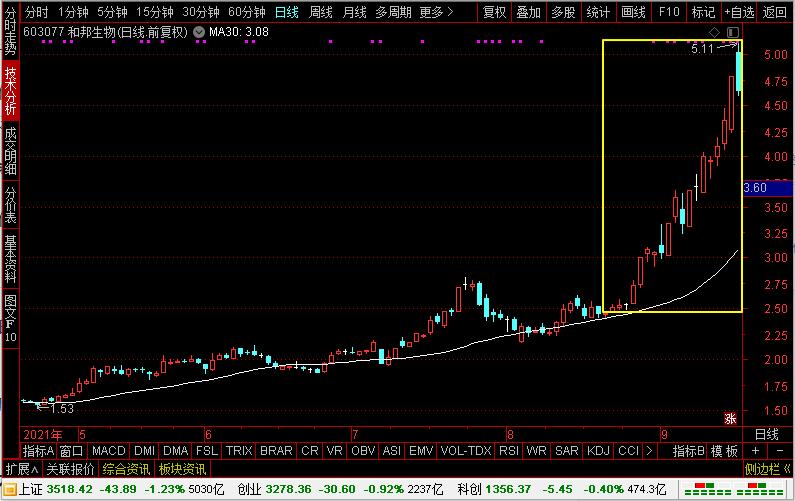
Task: Add stock with +自选 button
Action: click(739, 12)
